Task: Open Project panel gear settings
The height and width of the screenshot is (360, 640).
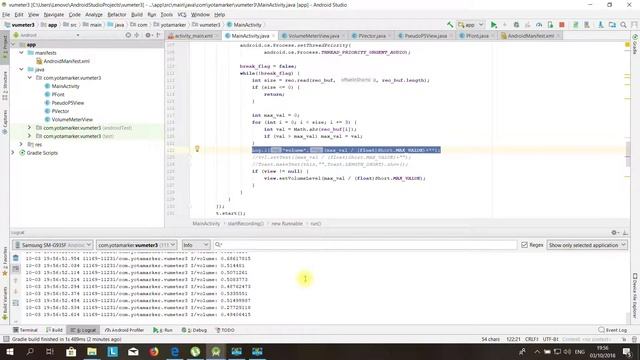Action: tap(148, 35)
